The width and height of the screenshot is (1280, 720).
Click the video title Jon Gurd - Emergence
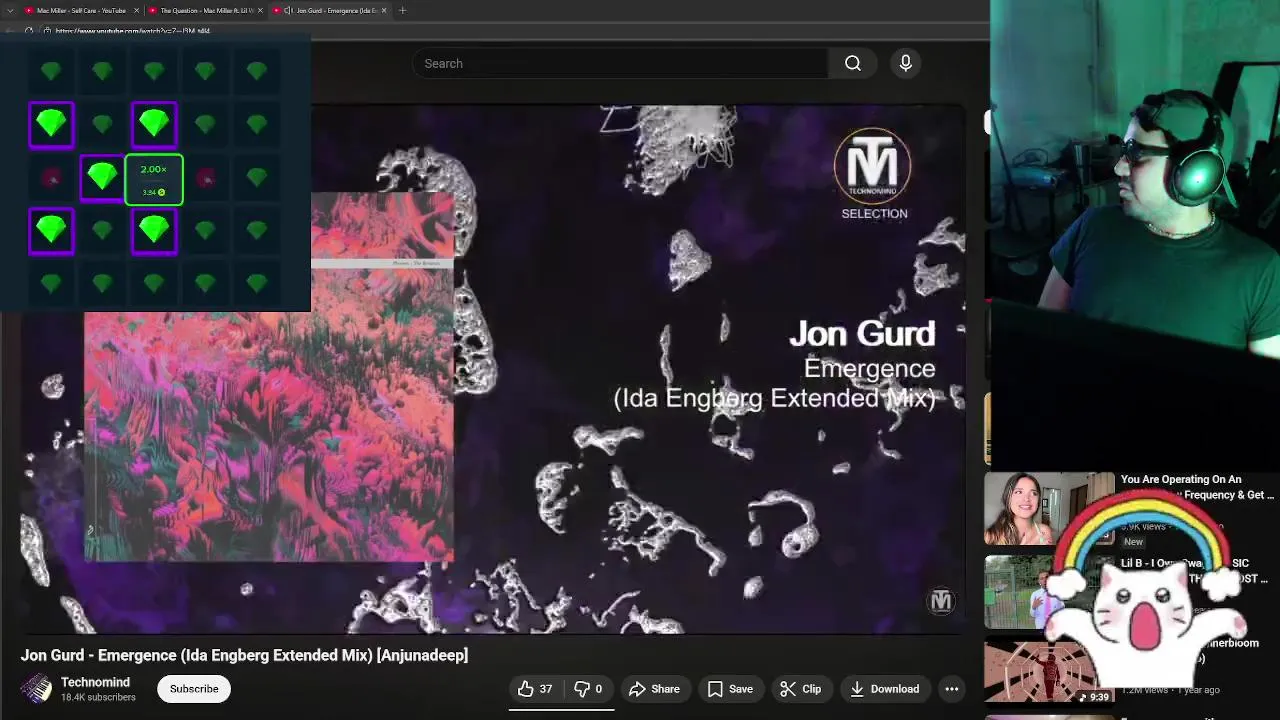coord(244,655)
